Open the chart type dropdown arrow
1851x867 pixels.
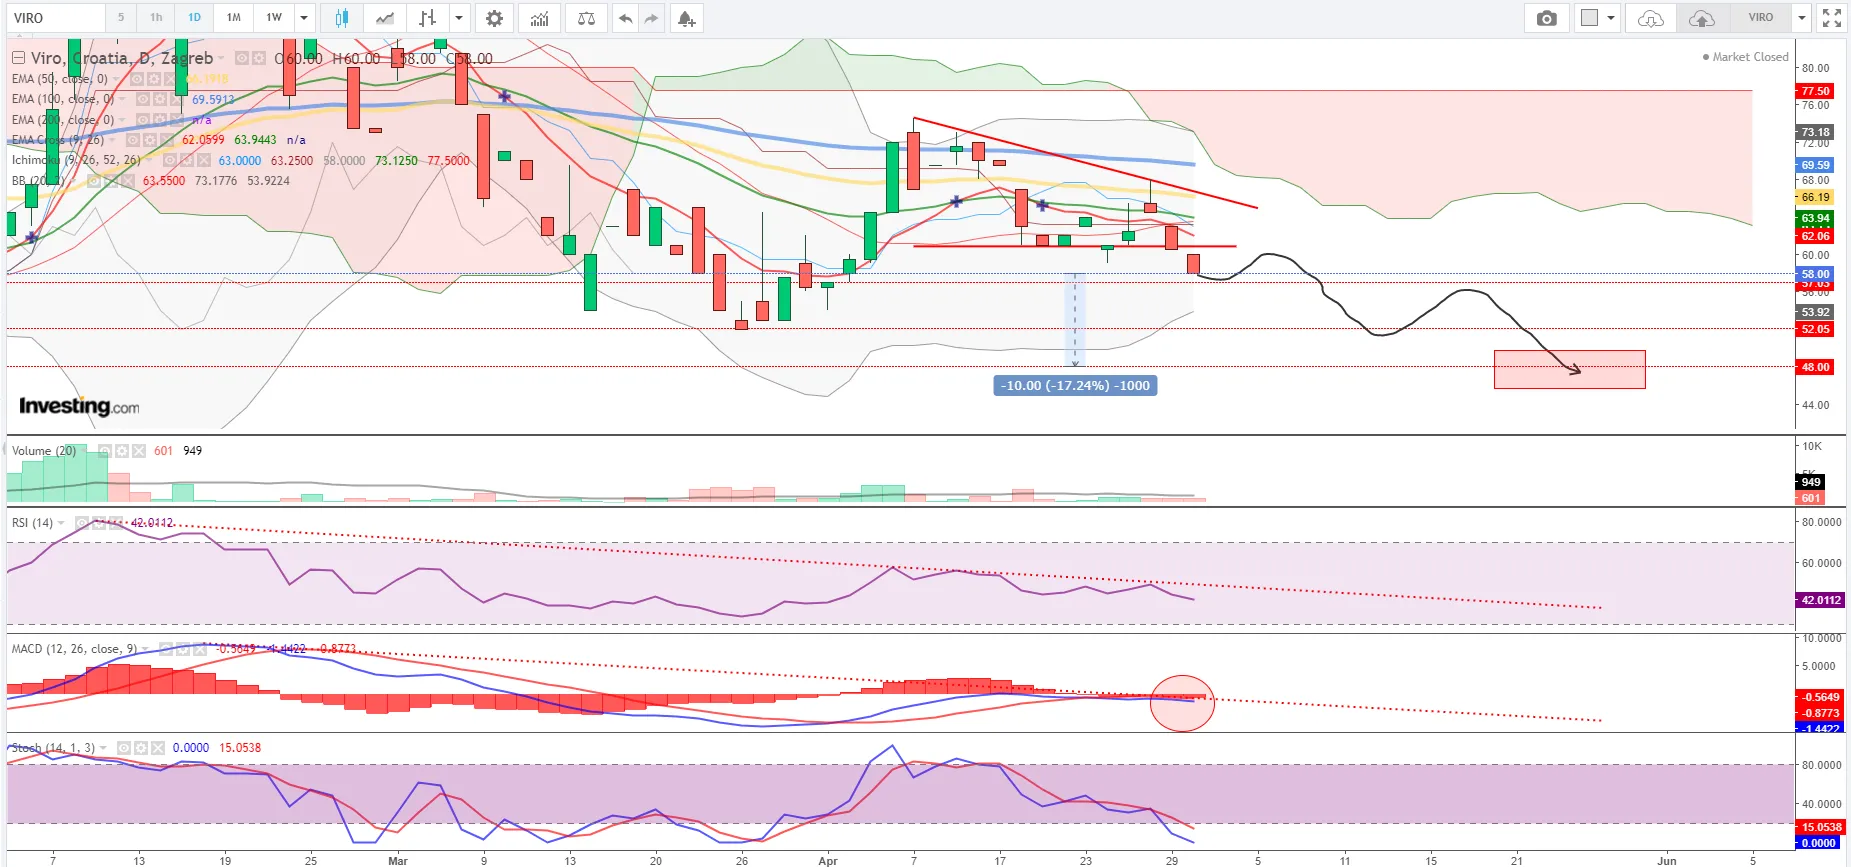click(x=459, y=18)
